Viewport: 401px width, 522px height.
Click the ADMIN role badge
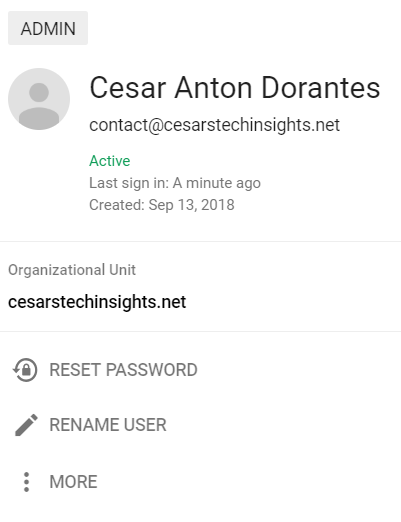click(48, 28)
